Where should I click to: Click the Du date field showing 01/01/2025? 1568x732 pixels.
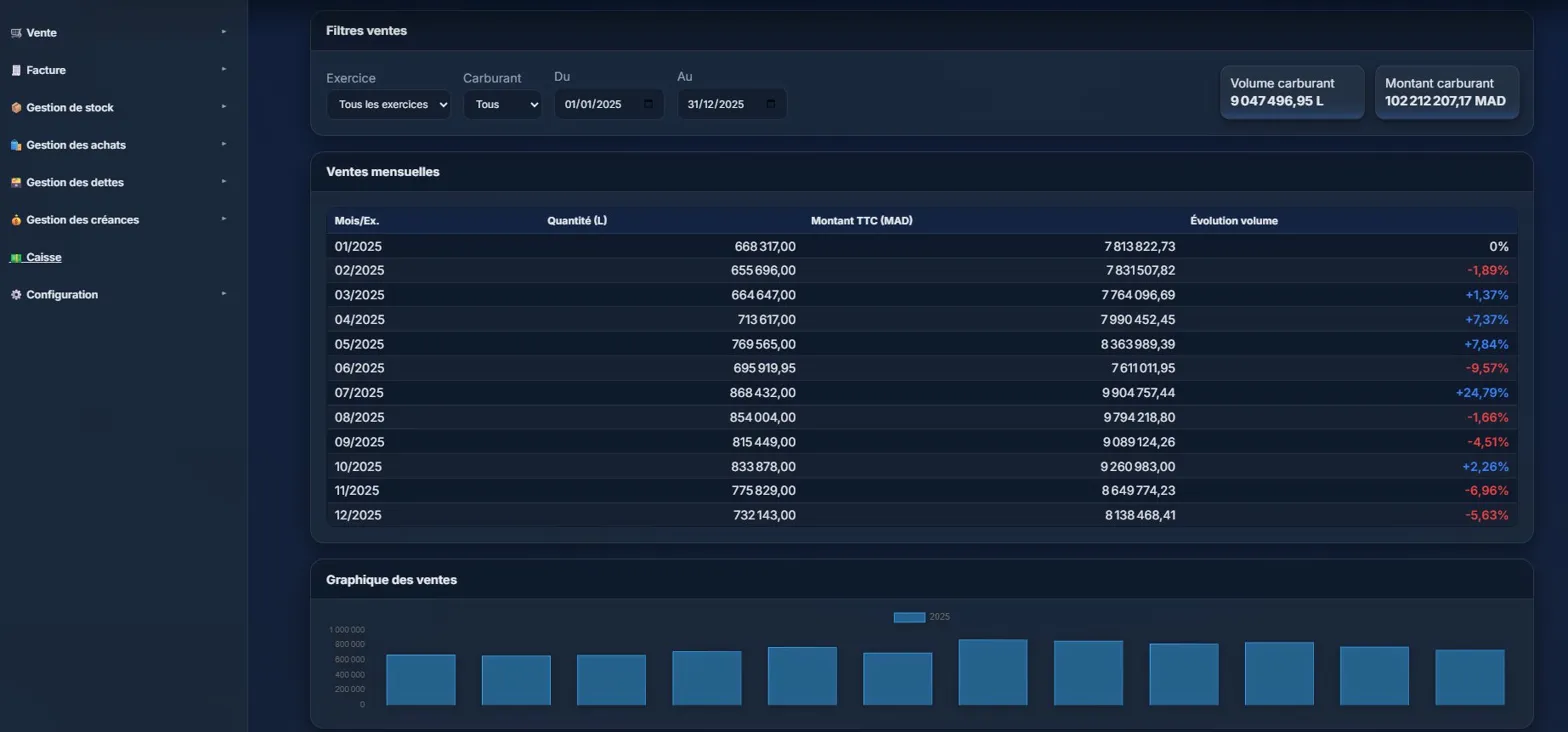click(x=595, y=104)
